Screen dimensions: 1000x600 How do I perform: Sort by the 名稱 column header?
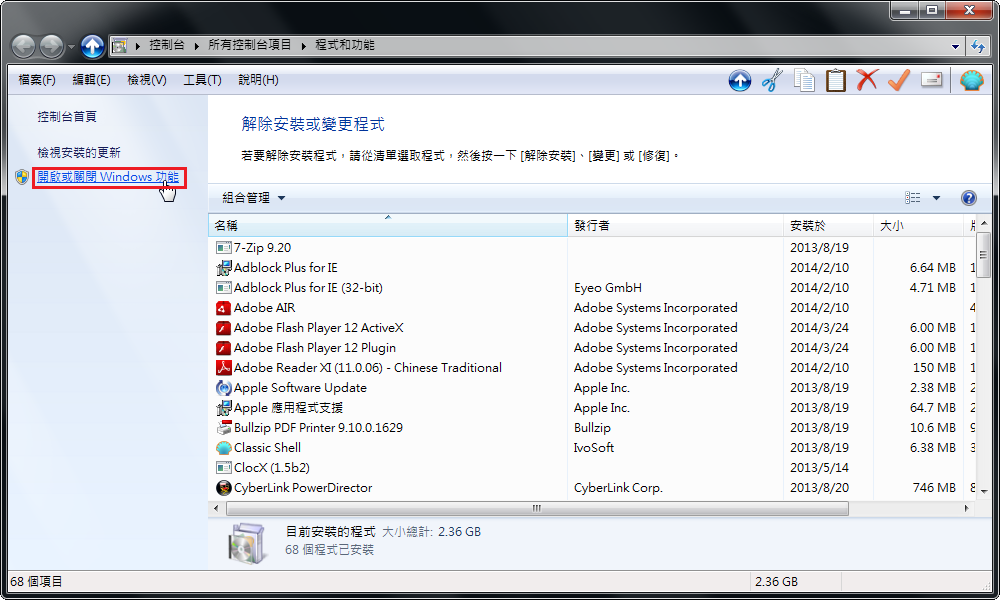pyautogui.click(x=388, y=225)
